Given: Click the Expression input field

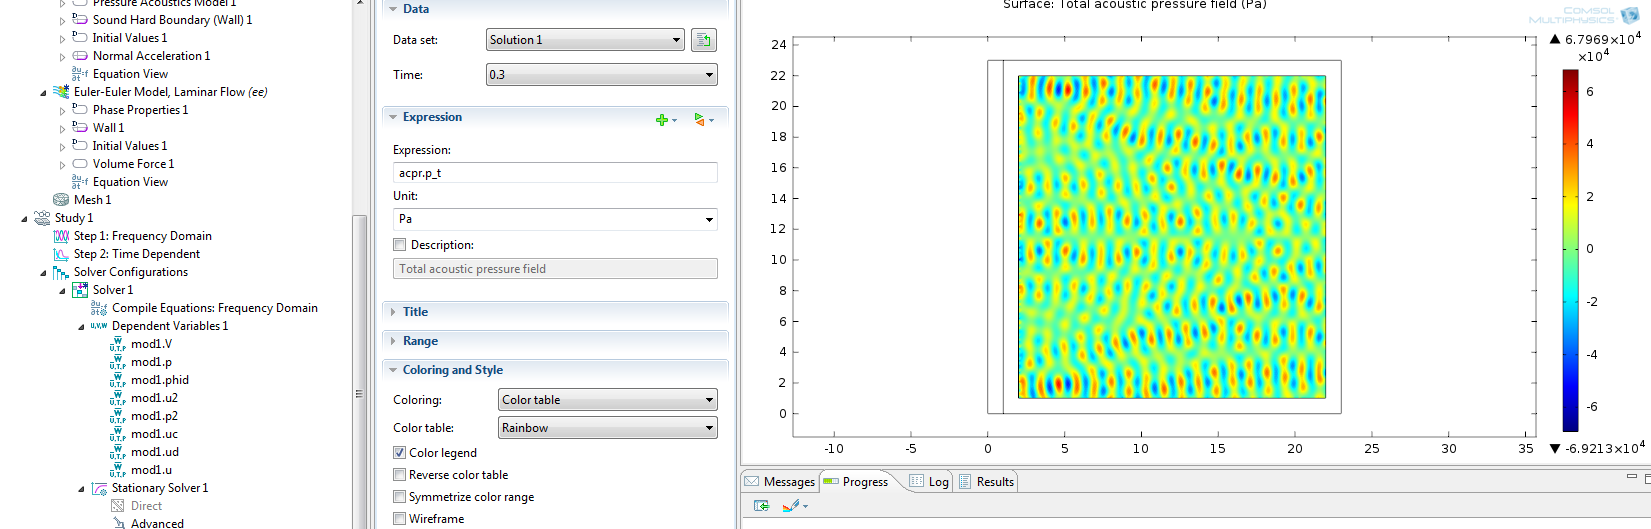Looking at the screenshot, I should coord(555,173).
